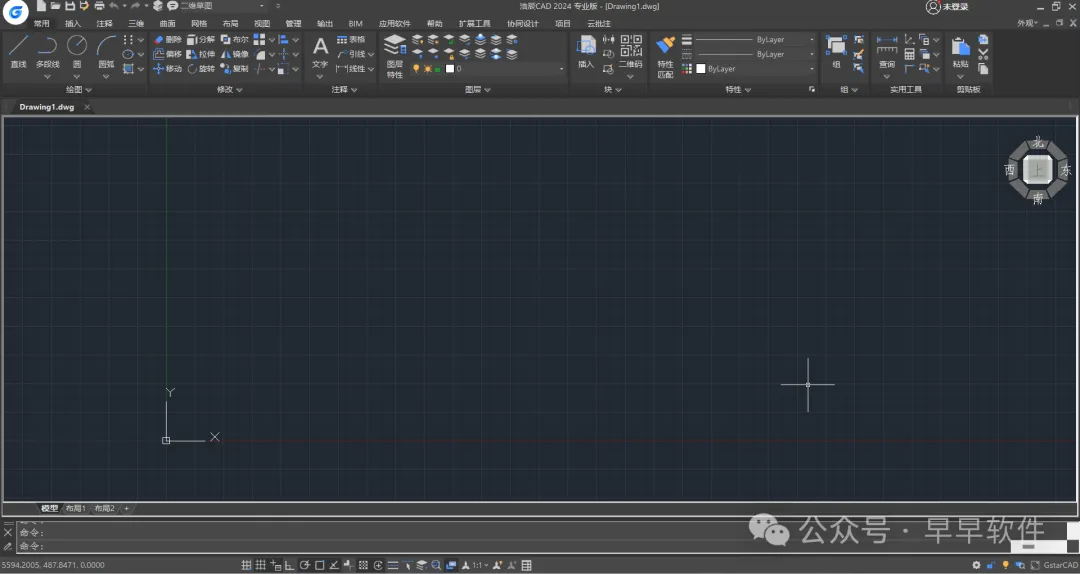Image resolution: width=1080 pixels, height=574 pixels.
Task: Click the 上 top face of view cube
Action: (x=1037, y=170)
